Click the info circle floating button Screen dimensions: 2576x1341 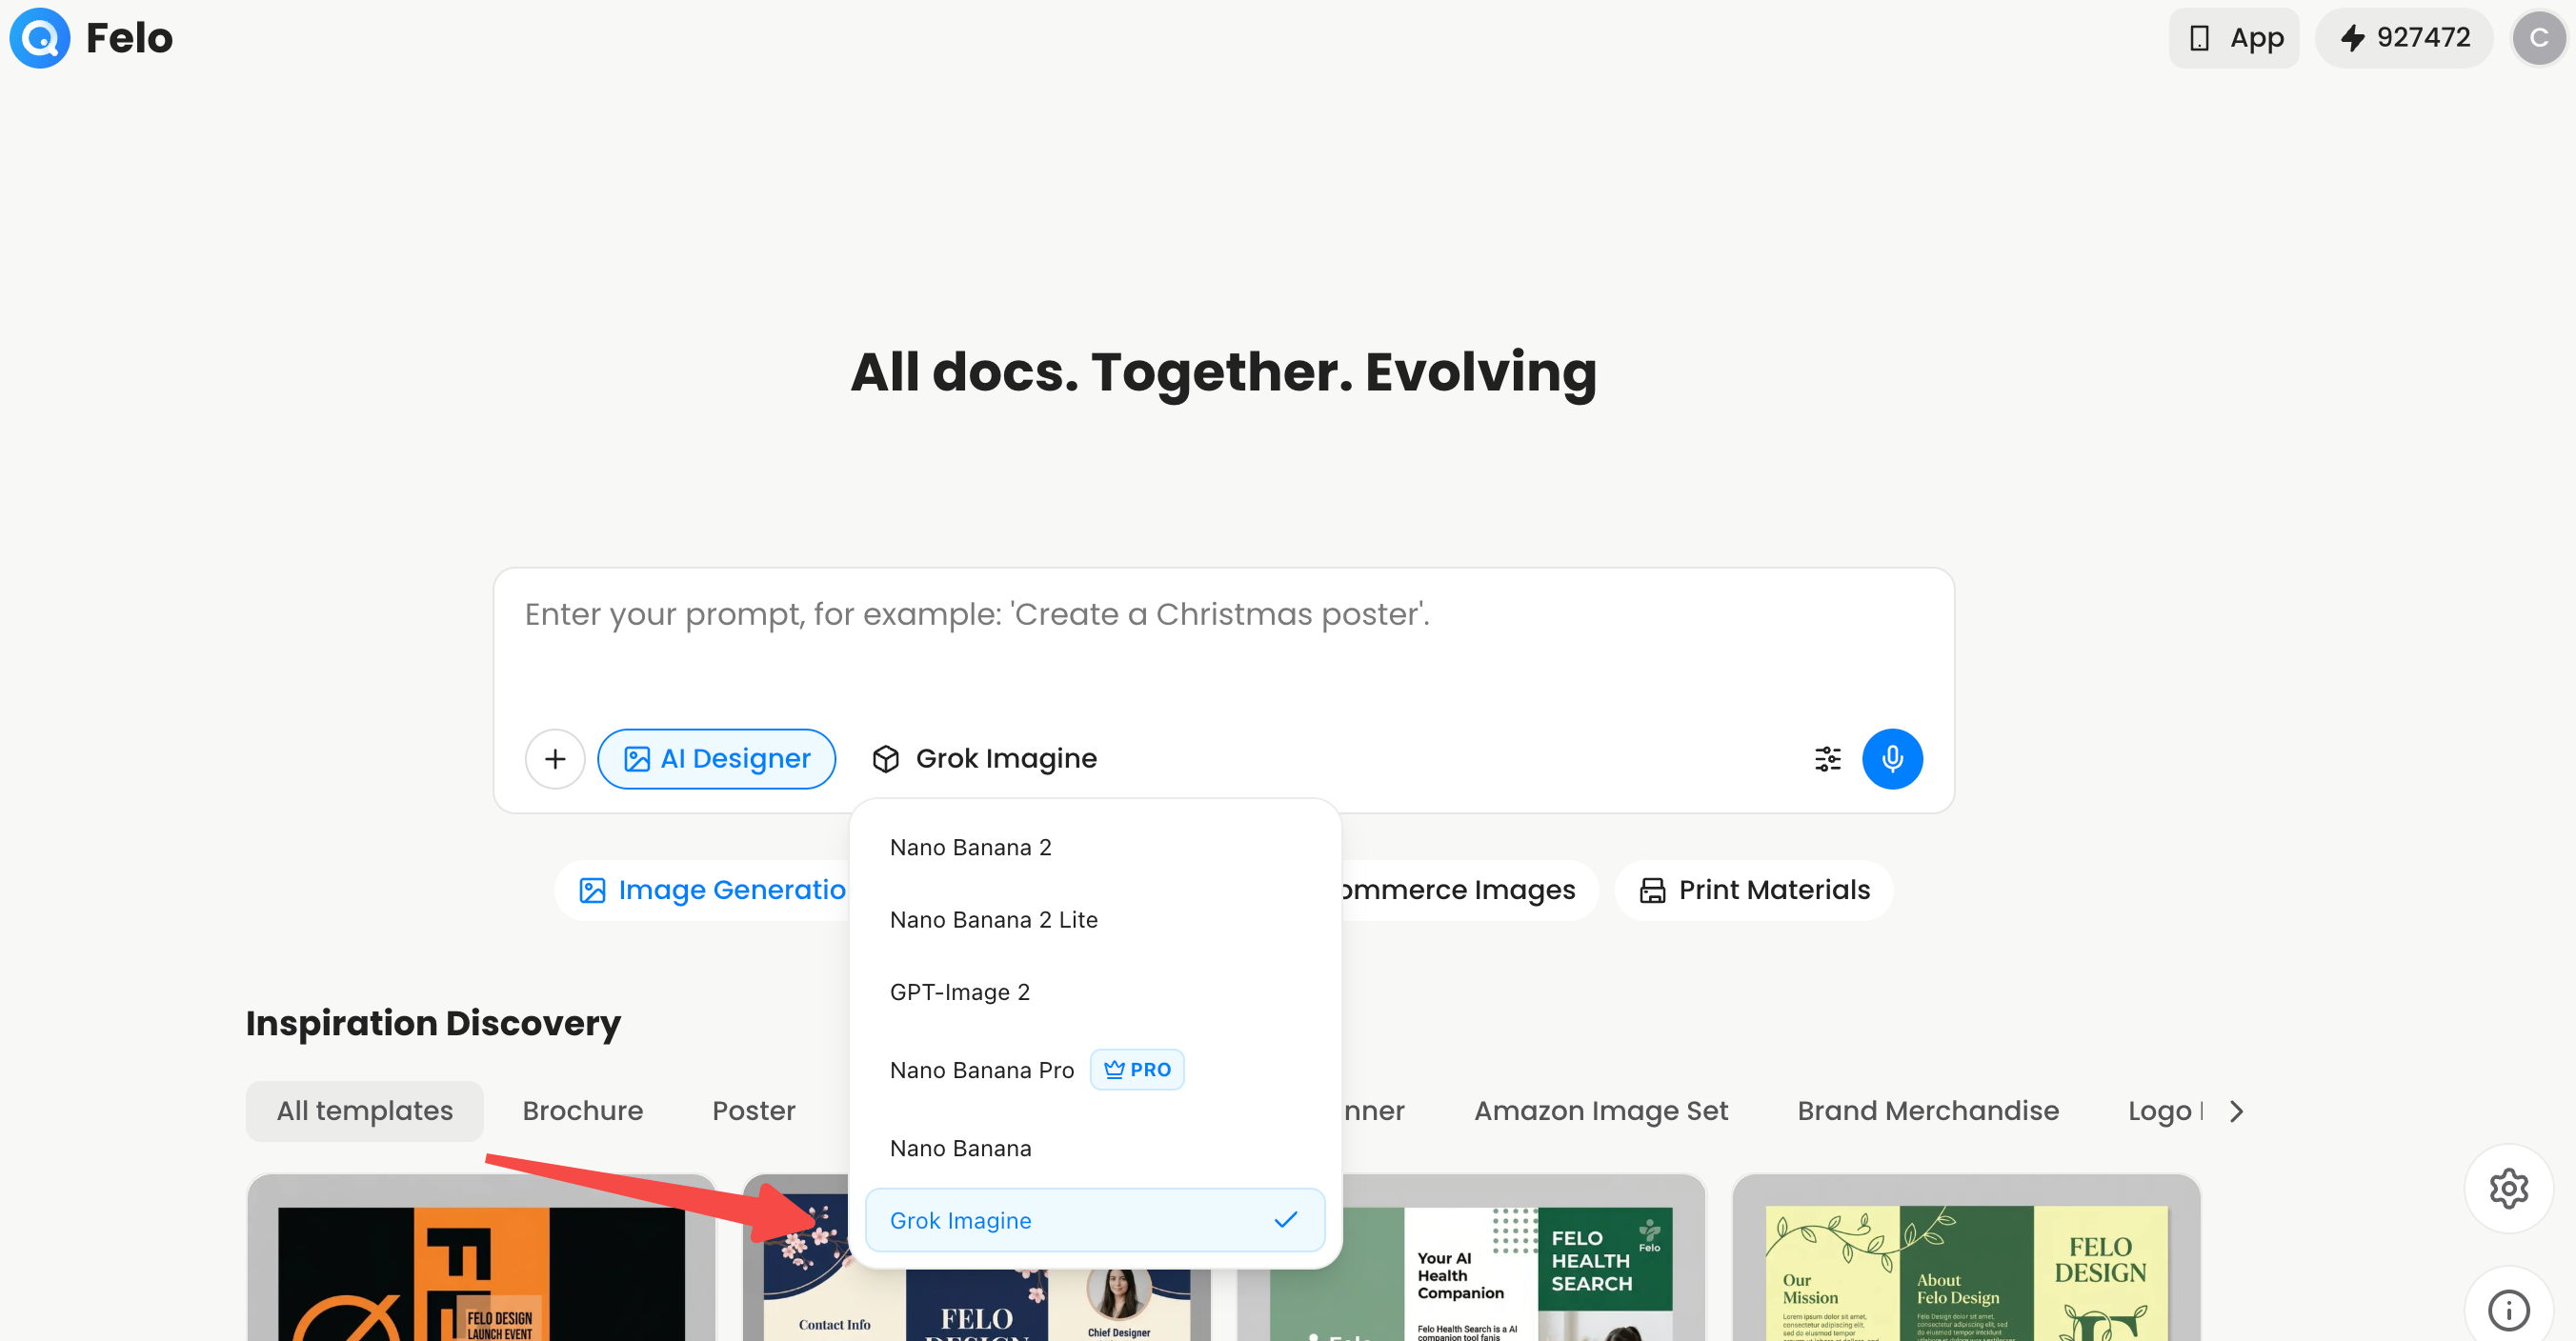[x=2508, y=1309]
